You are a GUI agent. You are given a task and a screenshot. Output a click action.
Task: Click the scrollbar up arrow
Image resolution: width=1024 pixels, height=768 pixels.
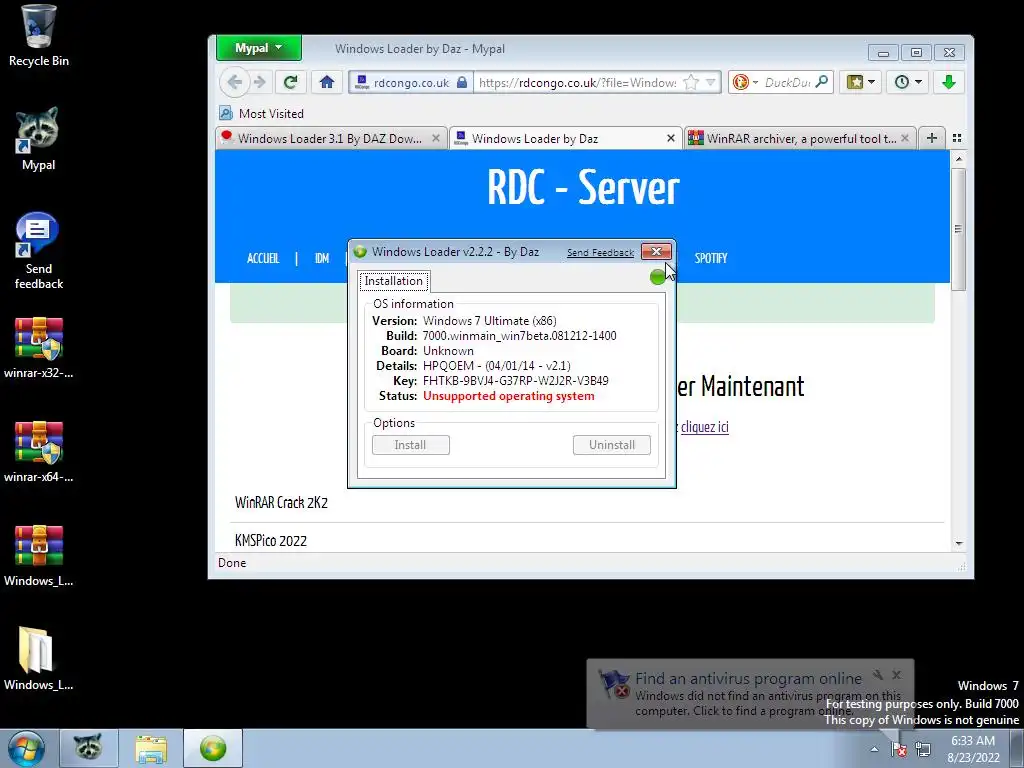click(959, 159)
